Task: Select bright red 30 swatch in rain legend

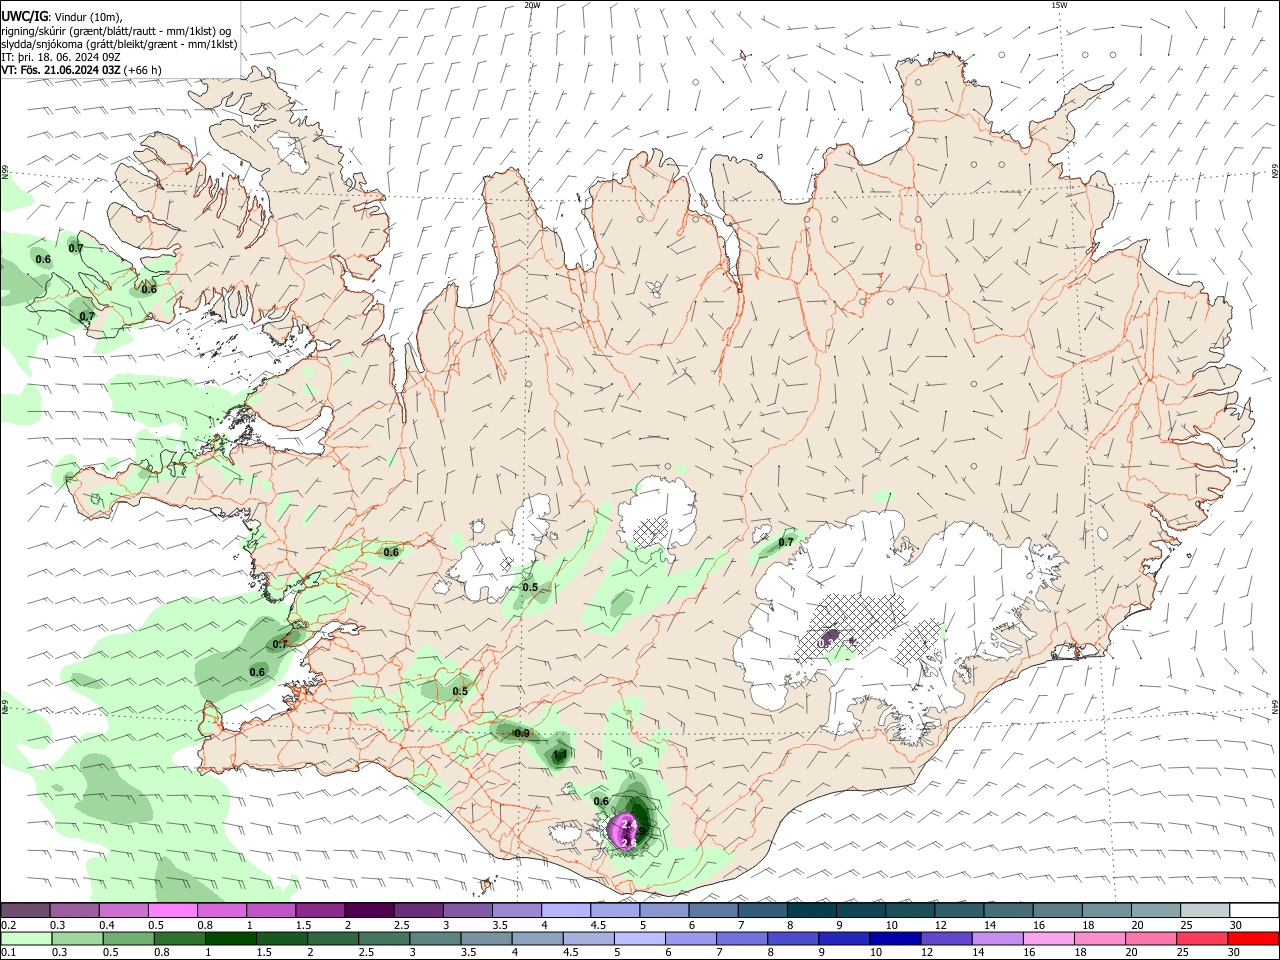Action: coord(1253,938)
